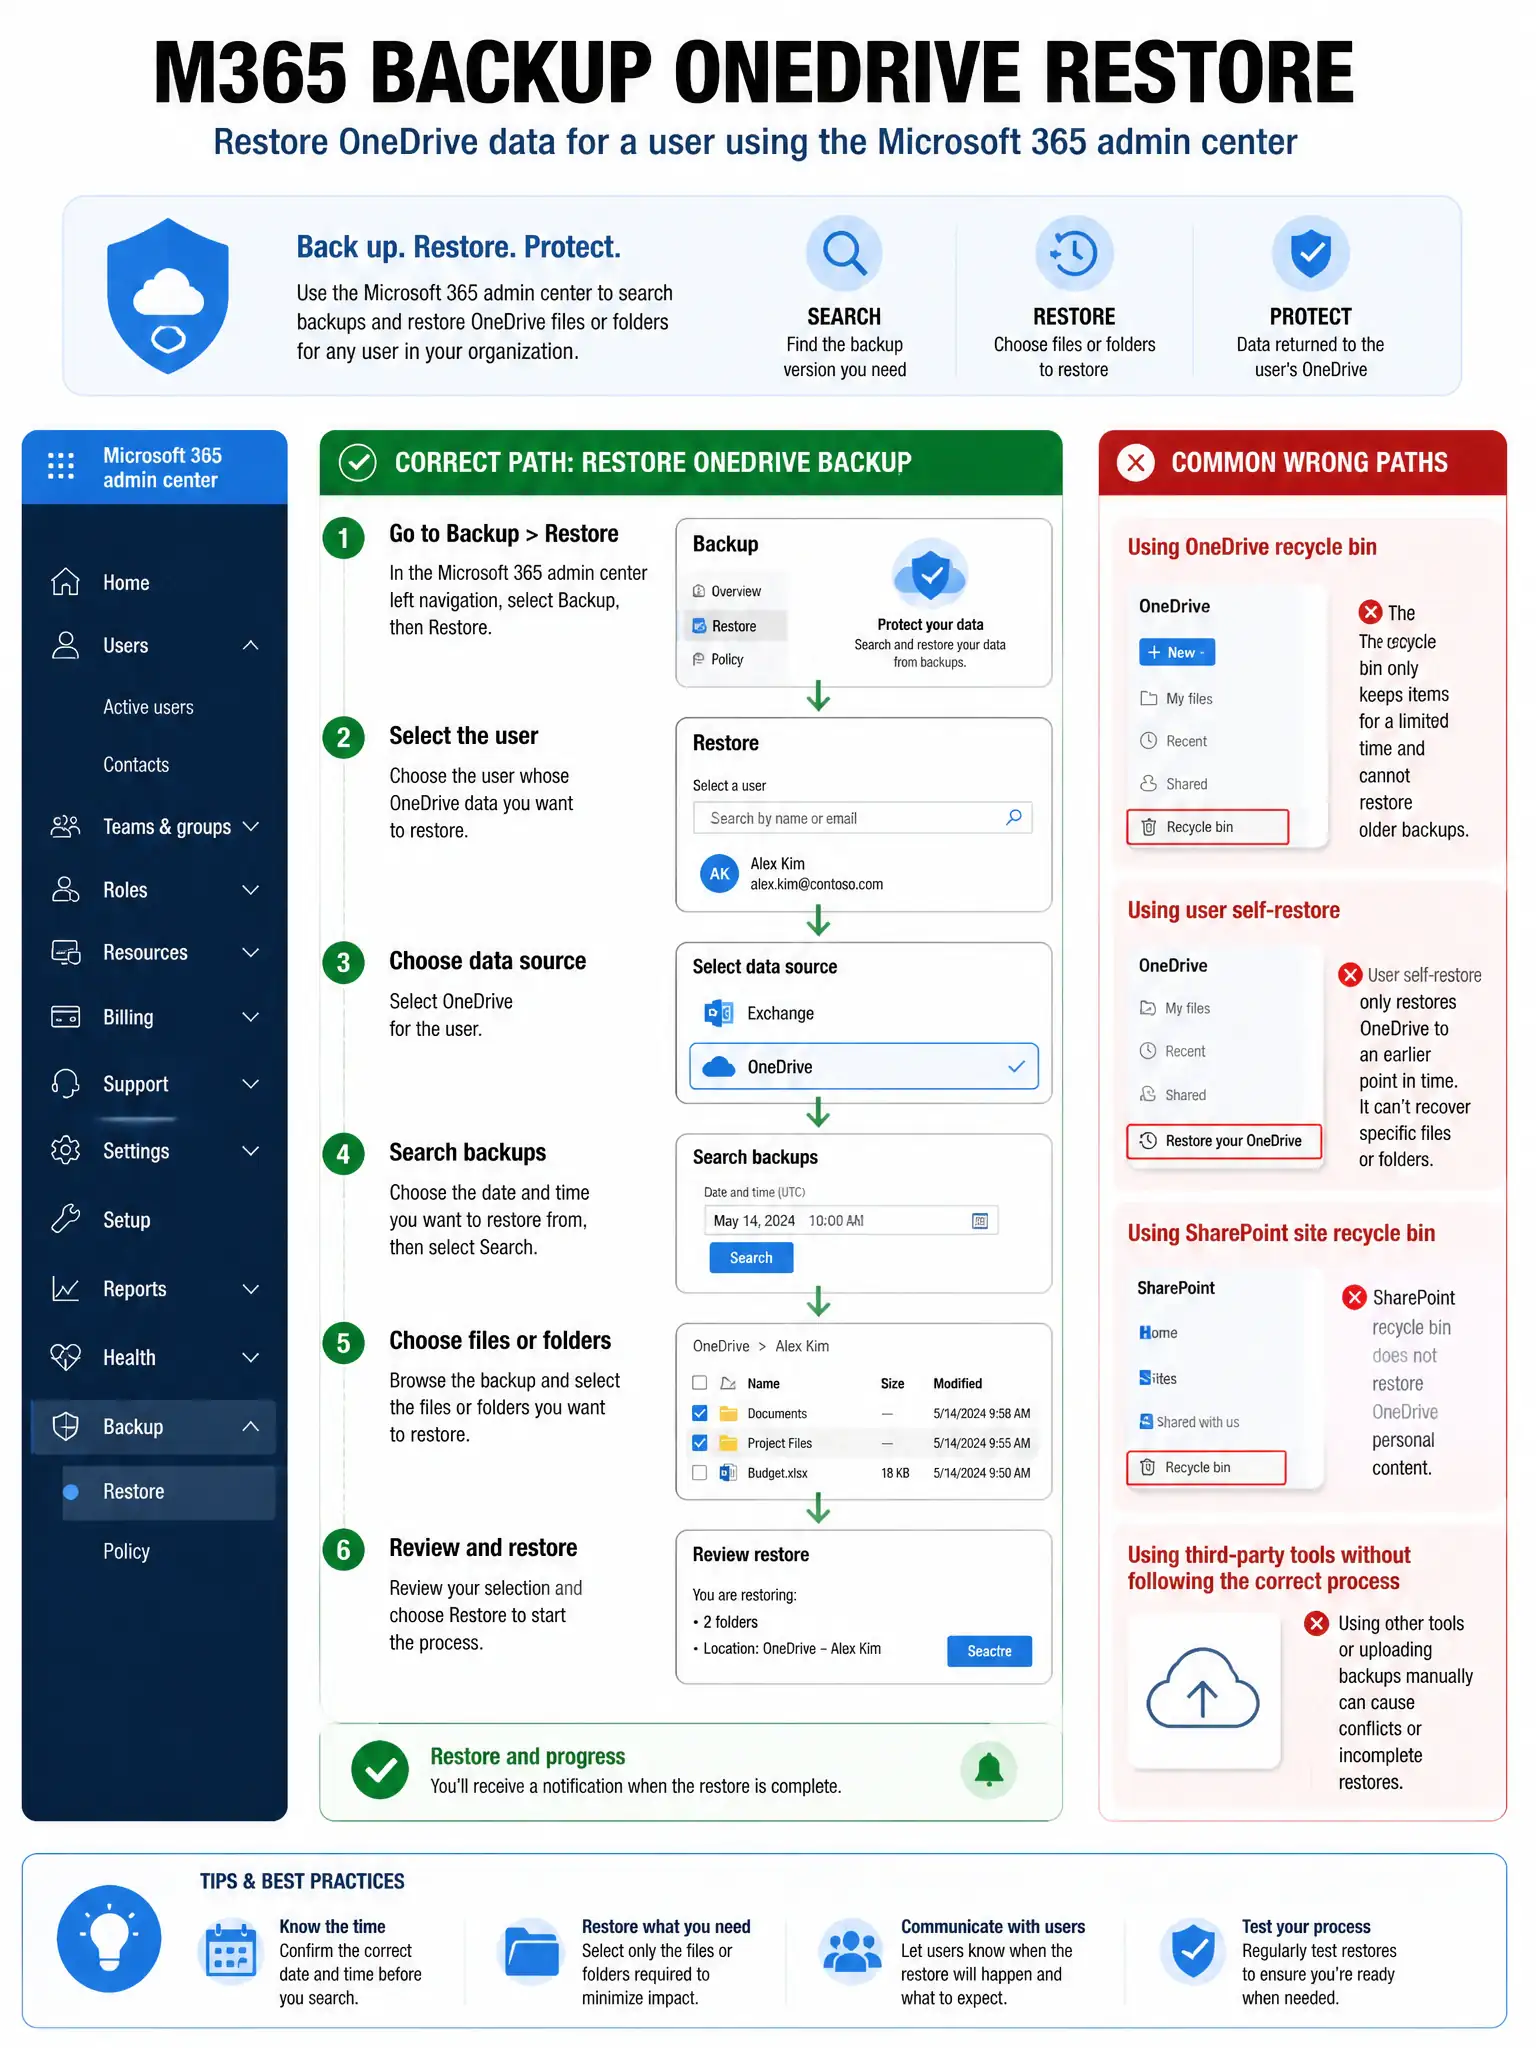Uncheck the Project Files checkbox
This screenshot has width=1536, height=2048.
700,1443
